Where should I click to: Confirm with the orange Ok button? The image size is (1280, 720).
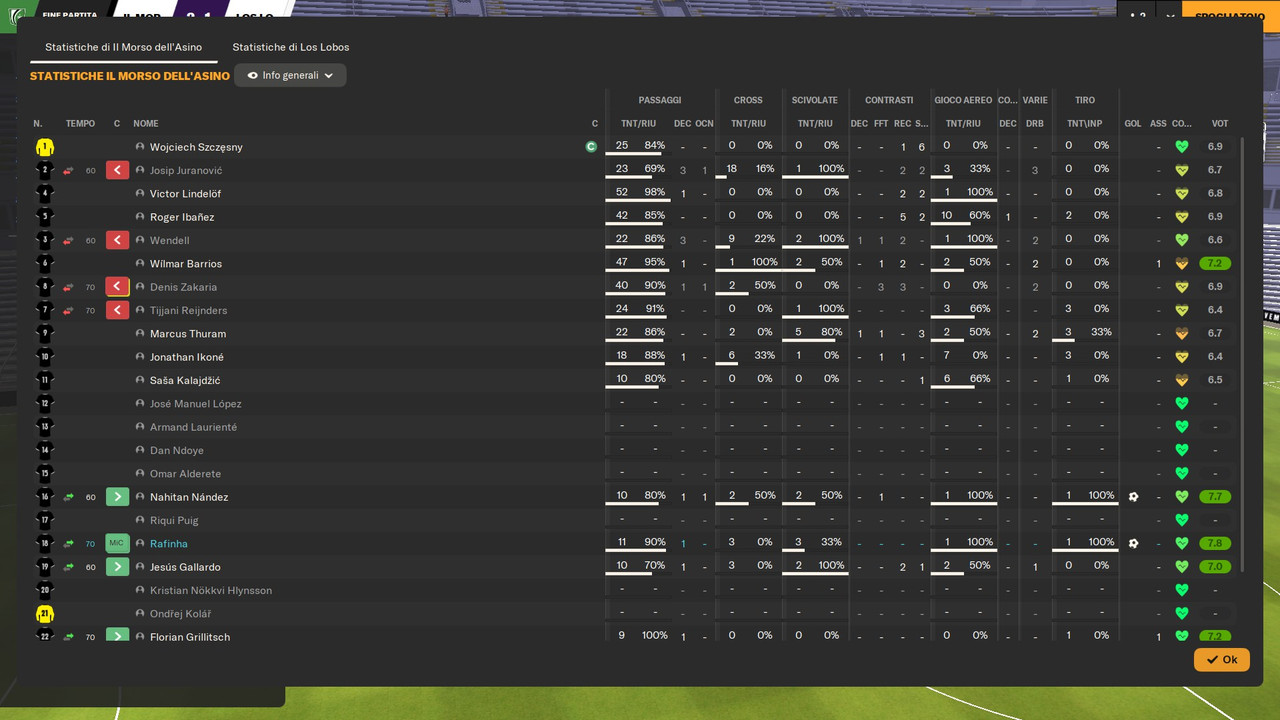click(x=1222, y=660)
